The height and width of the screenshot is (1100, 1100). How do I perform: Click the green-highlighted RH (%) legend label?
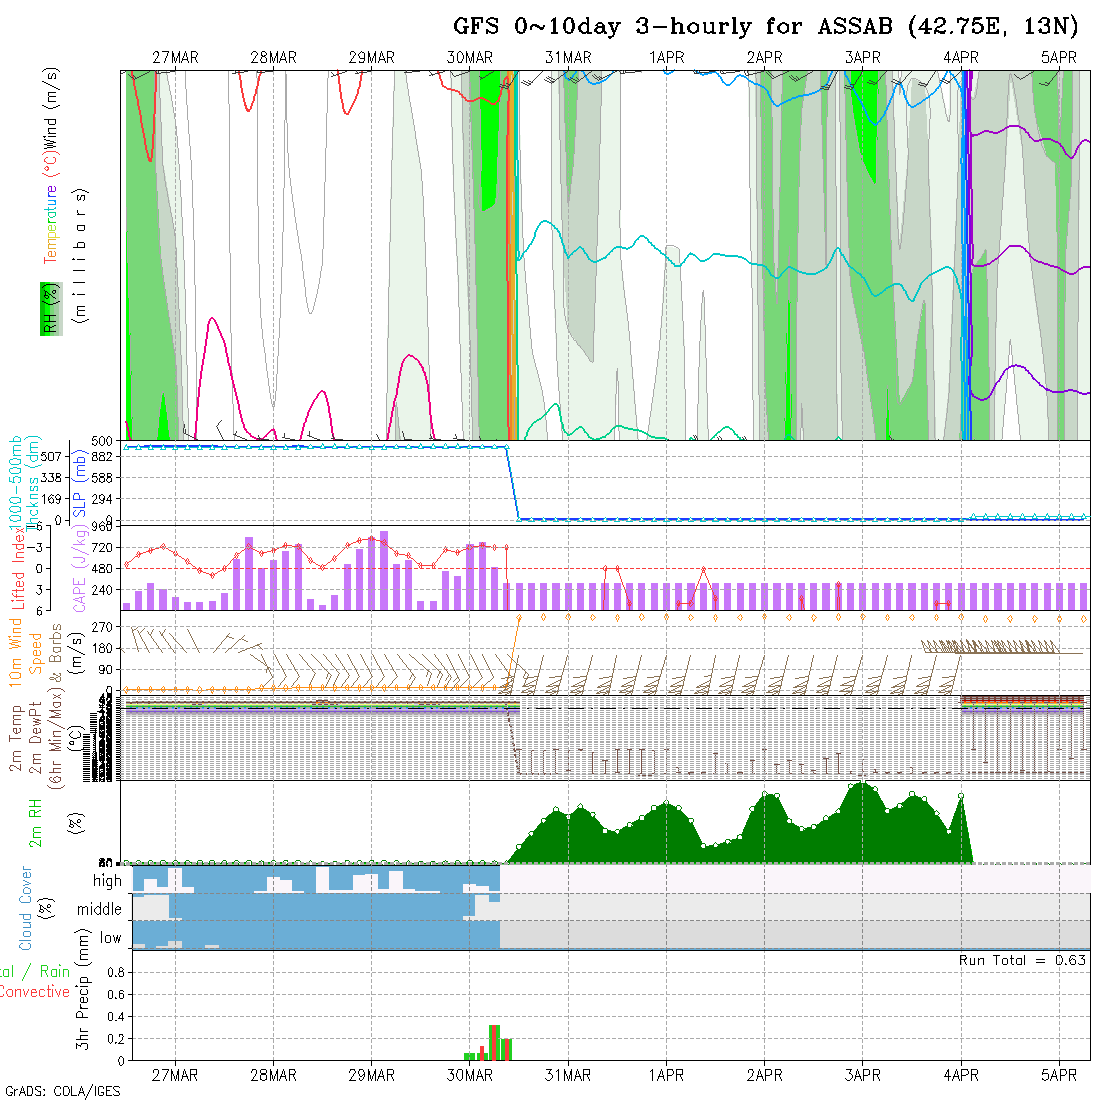[51, 309]
